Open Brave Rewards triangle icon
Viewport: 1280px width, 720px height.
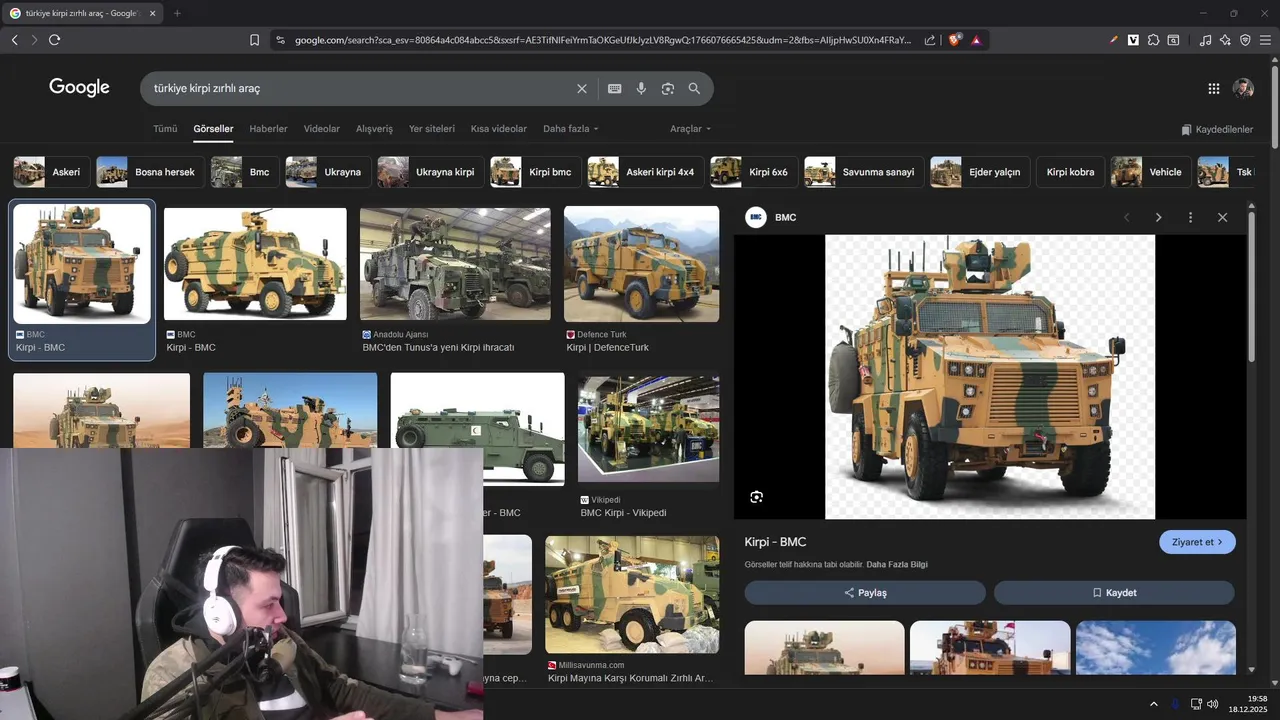976,40
